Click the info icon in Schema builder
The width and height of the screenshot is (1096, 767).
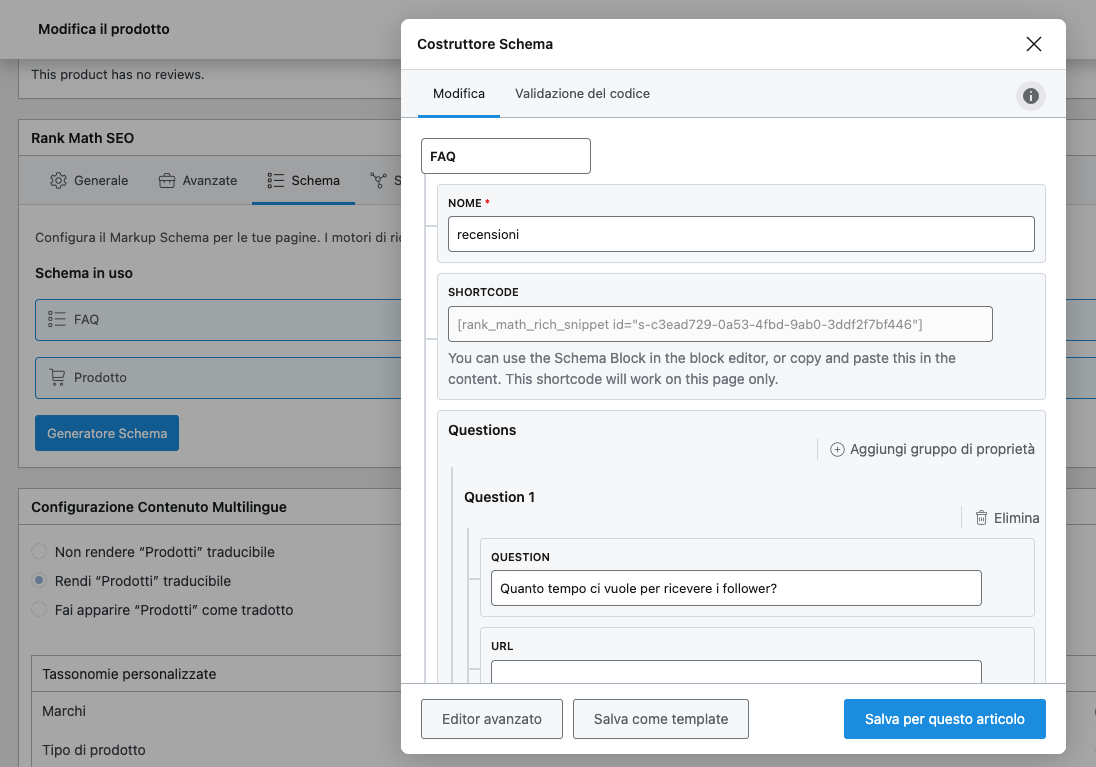[x=1030, y=96]
